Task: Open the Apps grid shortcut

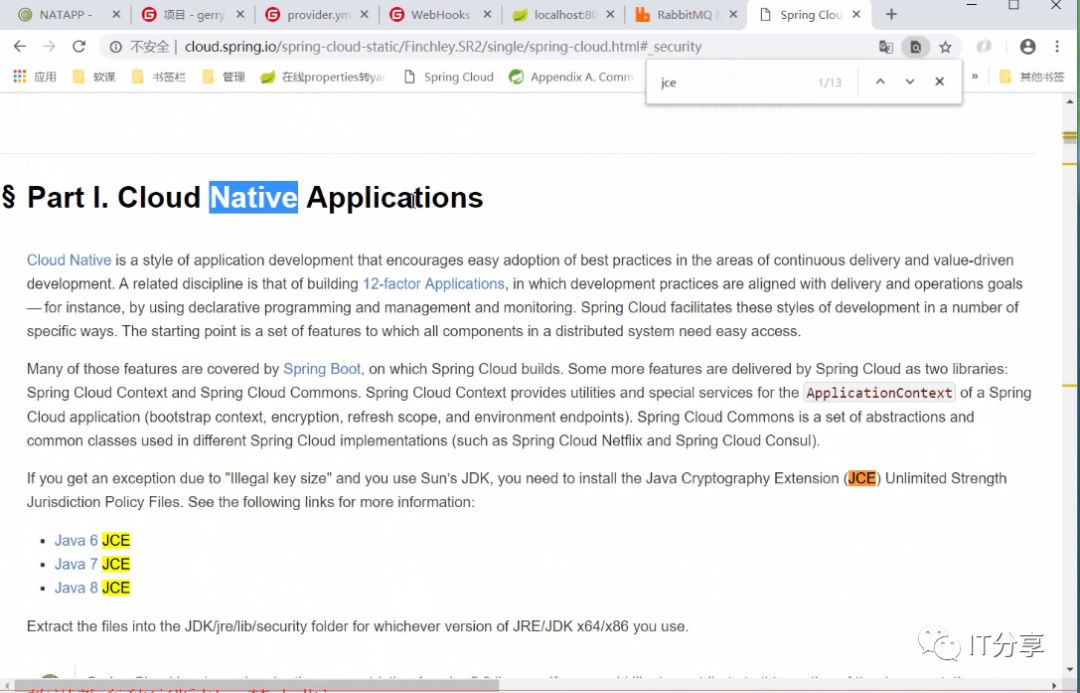Action: 19,76
